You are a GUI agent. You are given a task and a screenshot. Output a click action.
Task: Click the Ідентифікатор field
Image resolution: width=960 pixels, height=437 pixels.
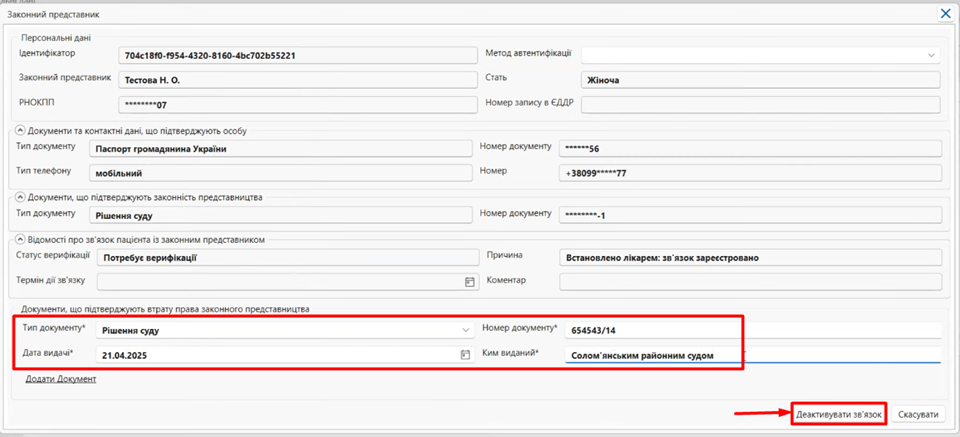[x=298, y=55]
